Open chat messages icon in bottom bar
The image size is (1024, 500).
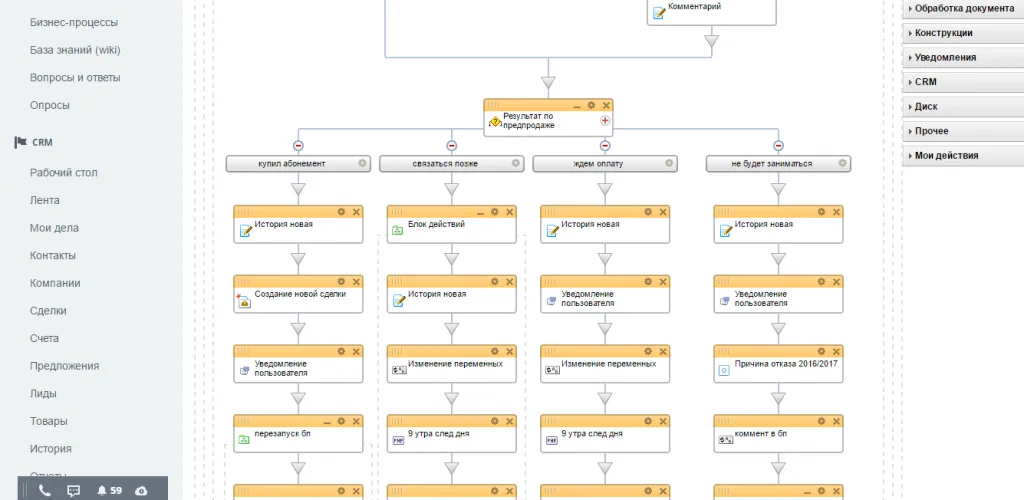tap(73, 490)
